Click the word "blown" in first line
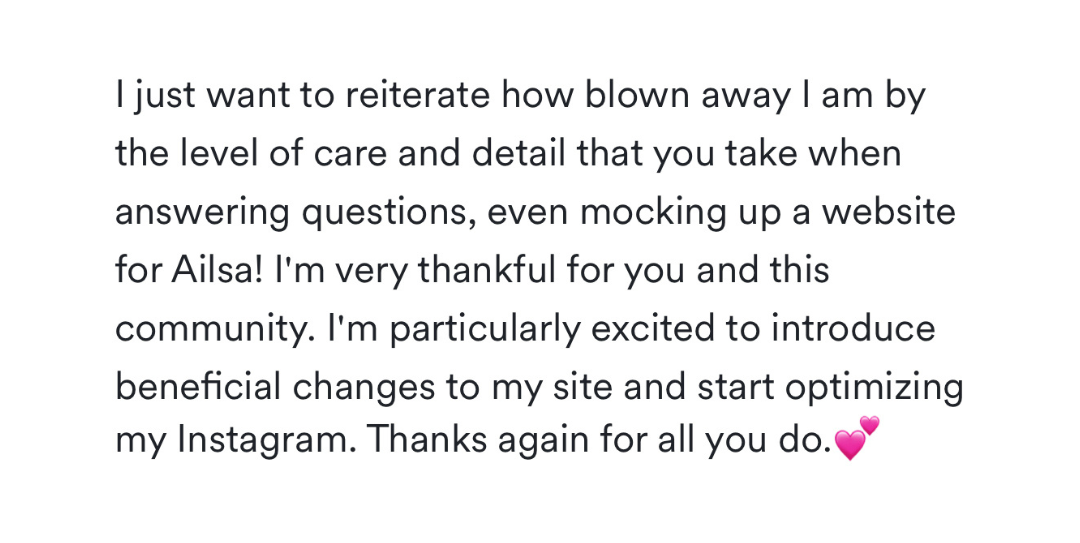Screen dimensions: 1080x543 click(x=638, y=95)
